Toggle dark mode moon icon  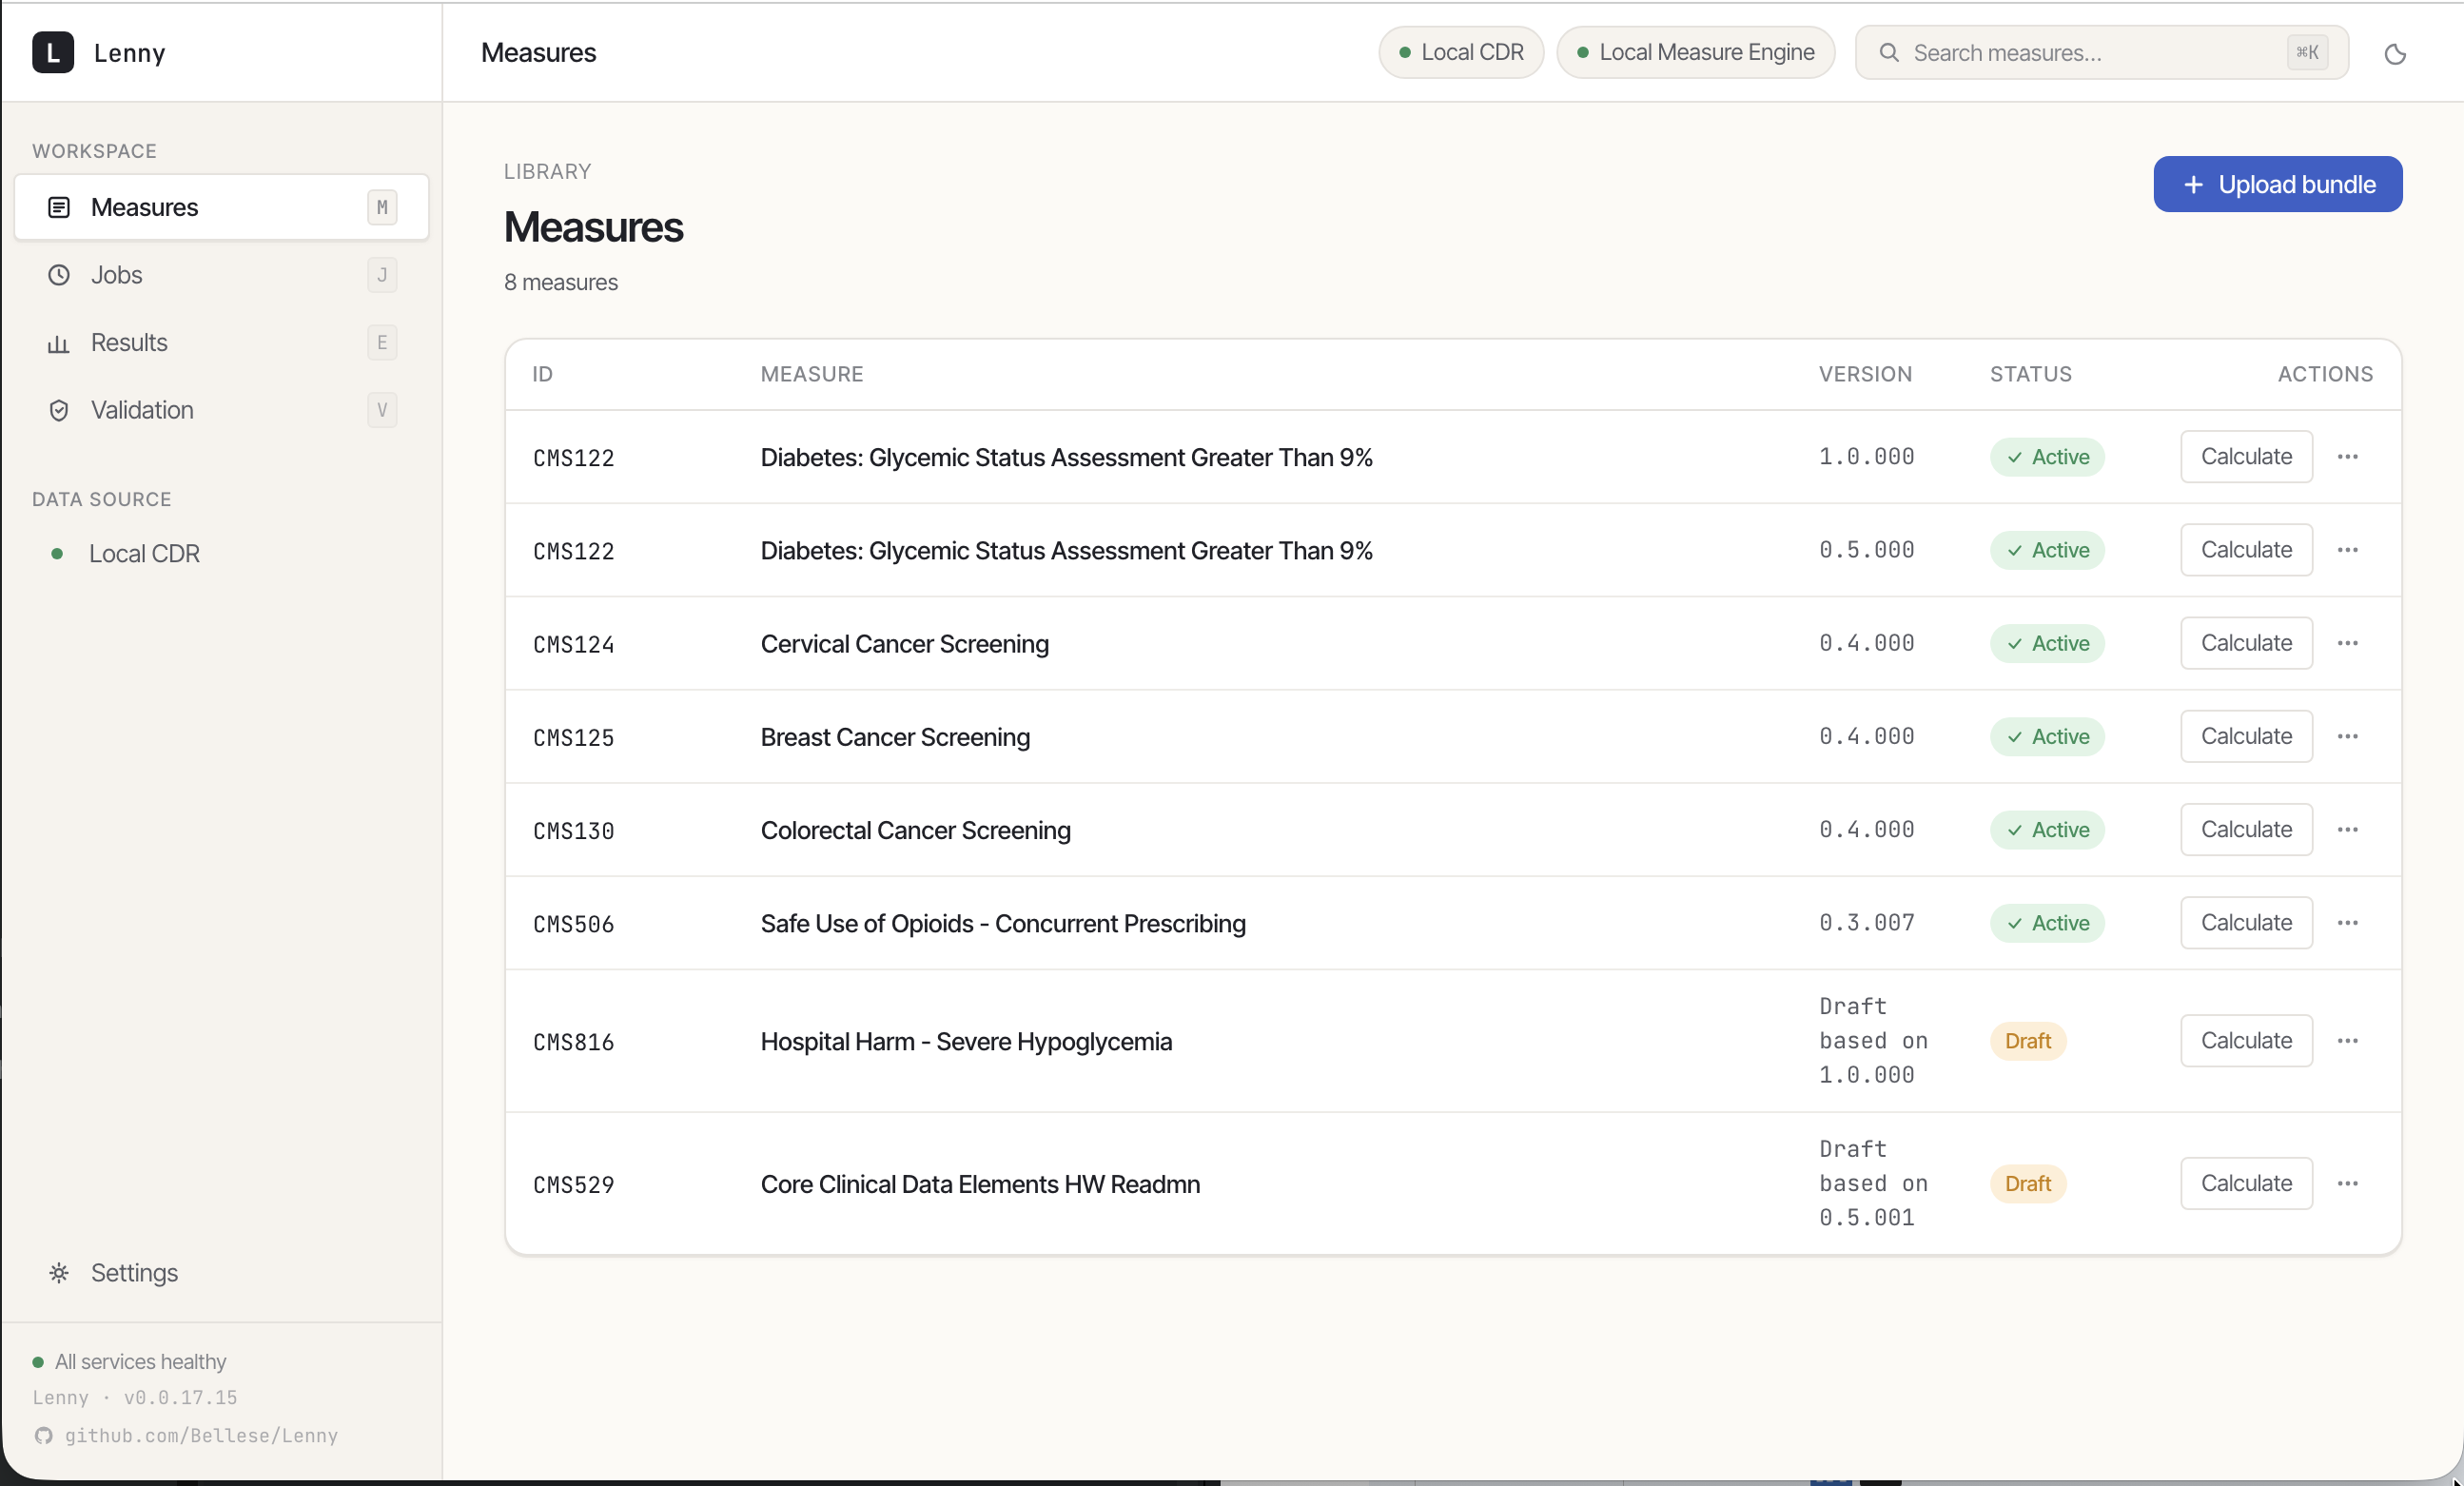(x=2395, y=53)
